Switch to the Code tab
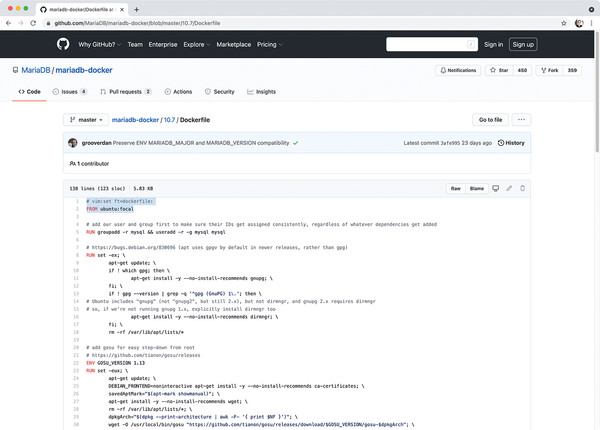Image resolution: width=600 pixels, height=430 pixels. (x=29, y=92)
